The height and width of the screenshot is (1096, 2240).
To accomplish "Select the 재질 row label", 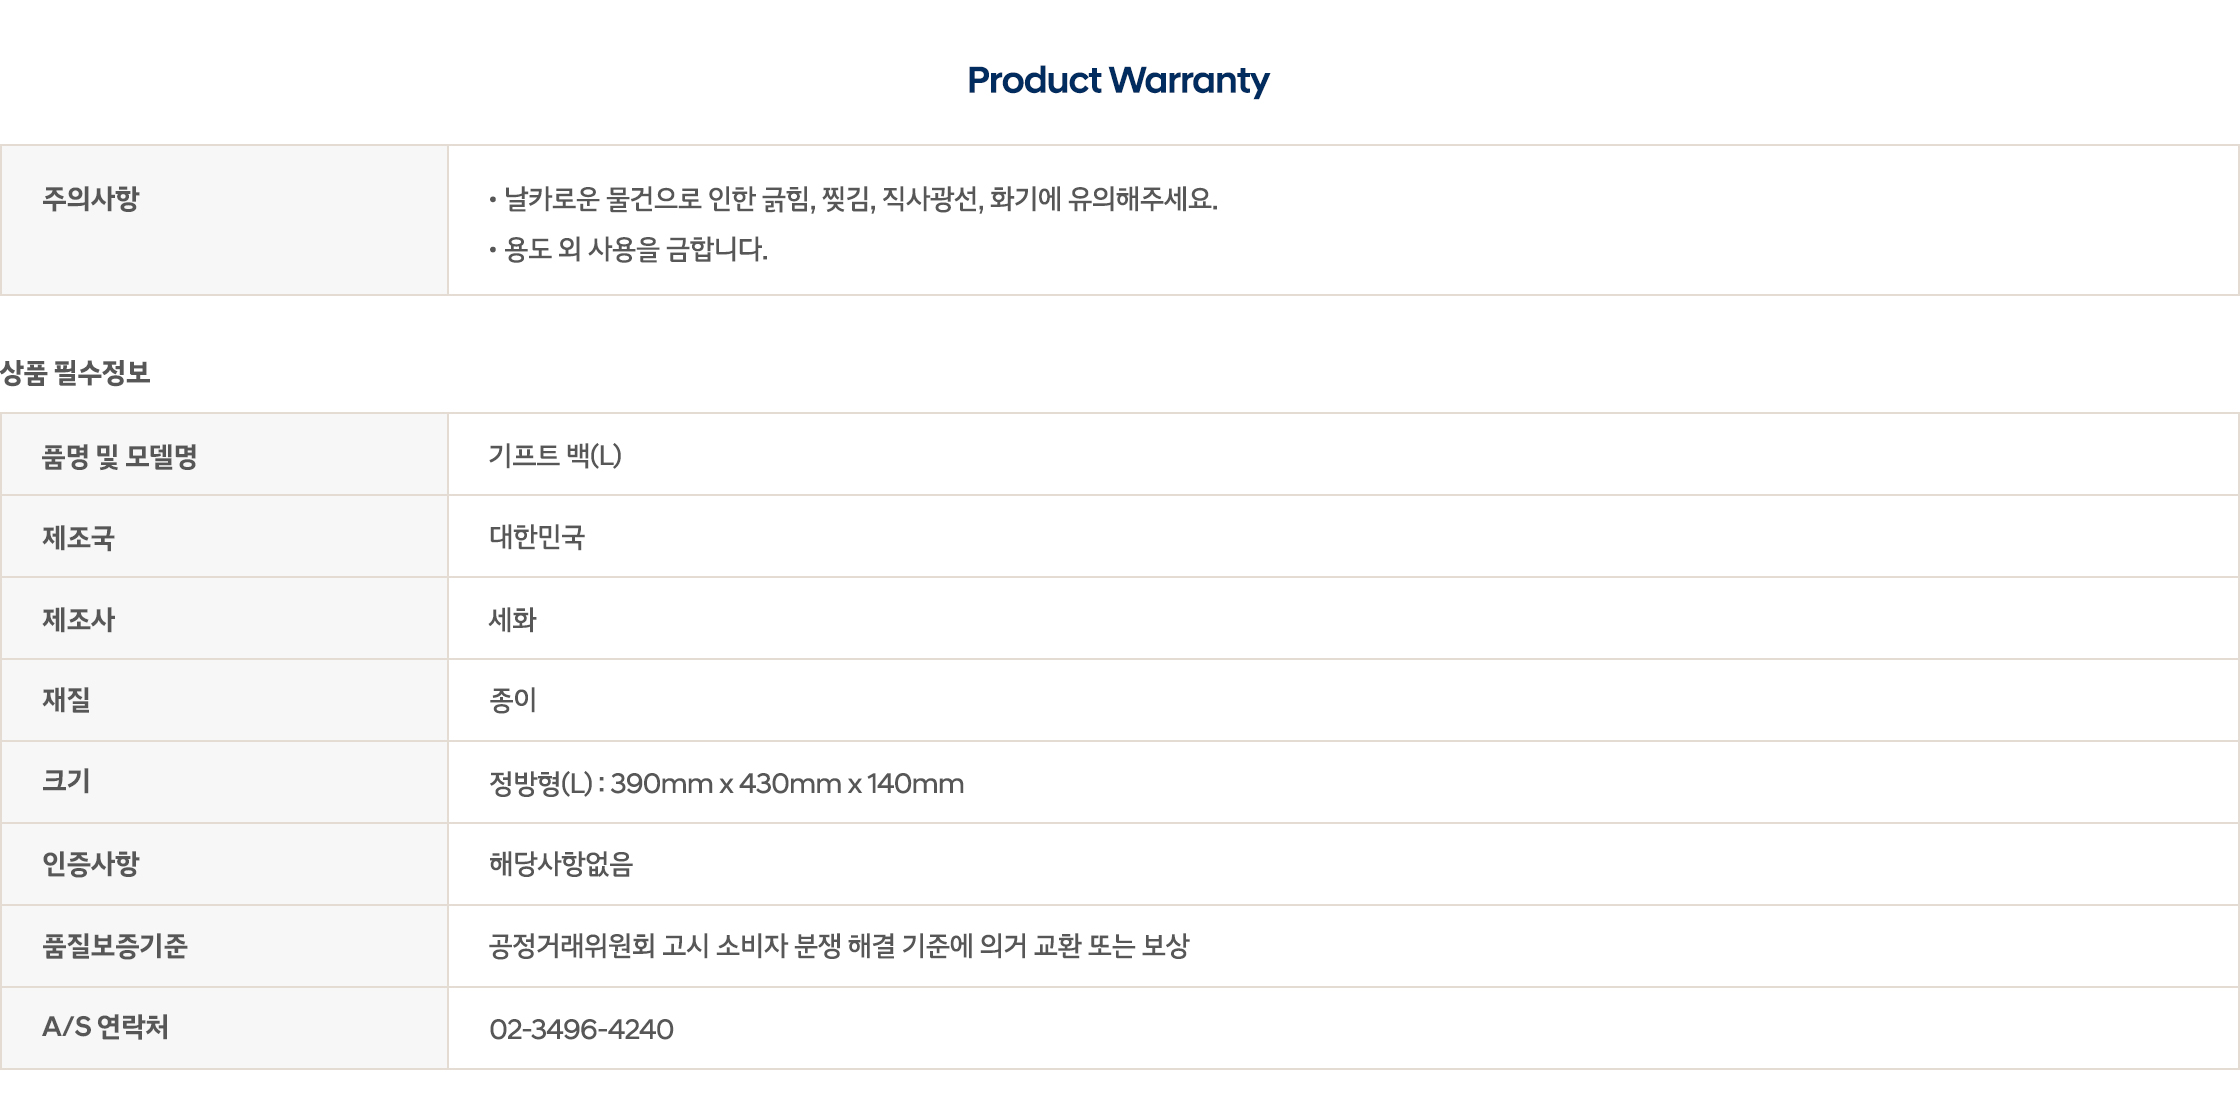I will pyautogui.click(x=66, y=700).
